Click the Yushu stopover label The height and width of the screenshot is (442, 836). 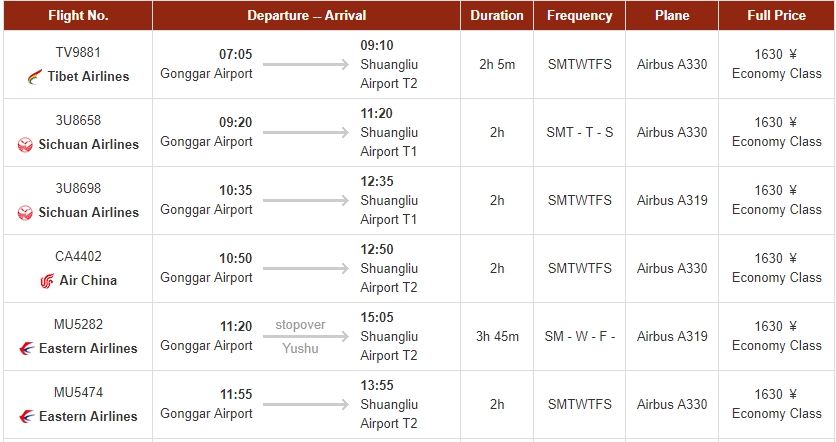[300, 348]
